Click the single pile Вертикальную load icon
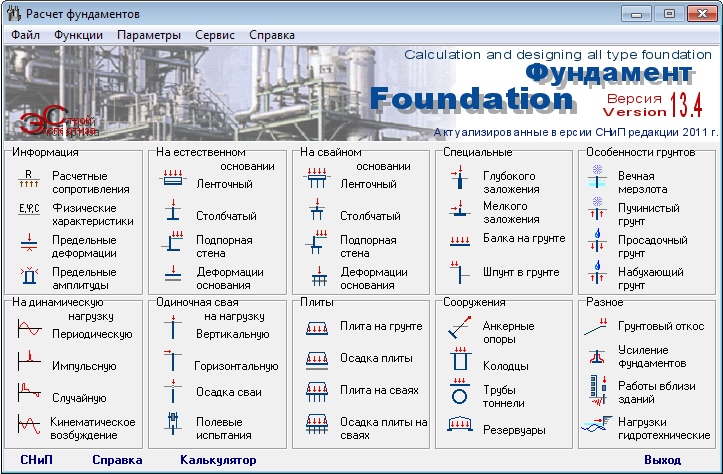 click(x=173, y=327)
